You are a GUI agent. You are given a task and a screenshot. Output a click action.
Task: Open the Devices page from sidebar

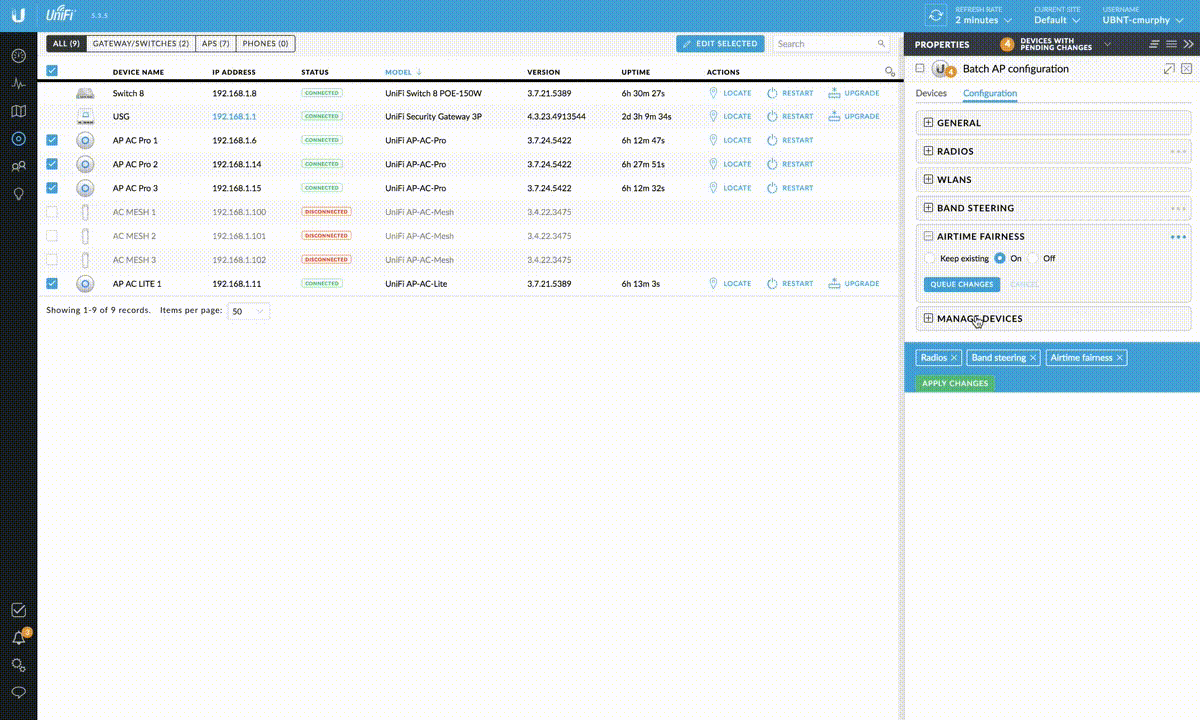tap(18, 139)
